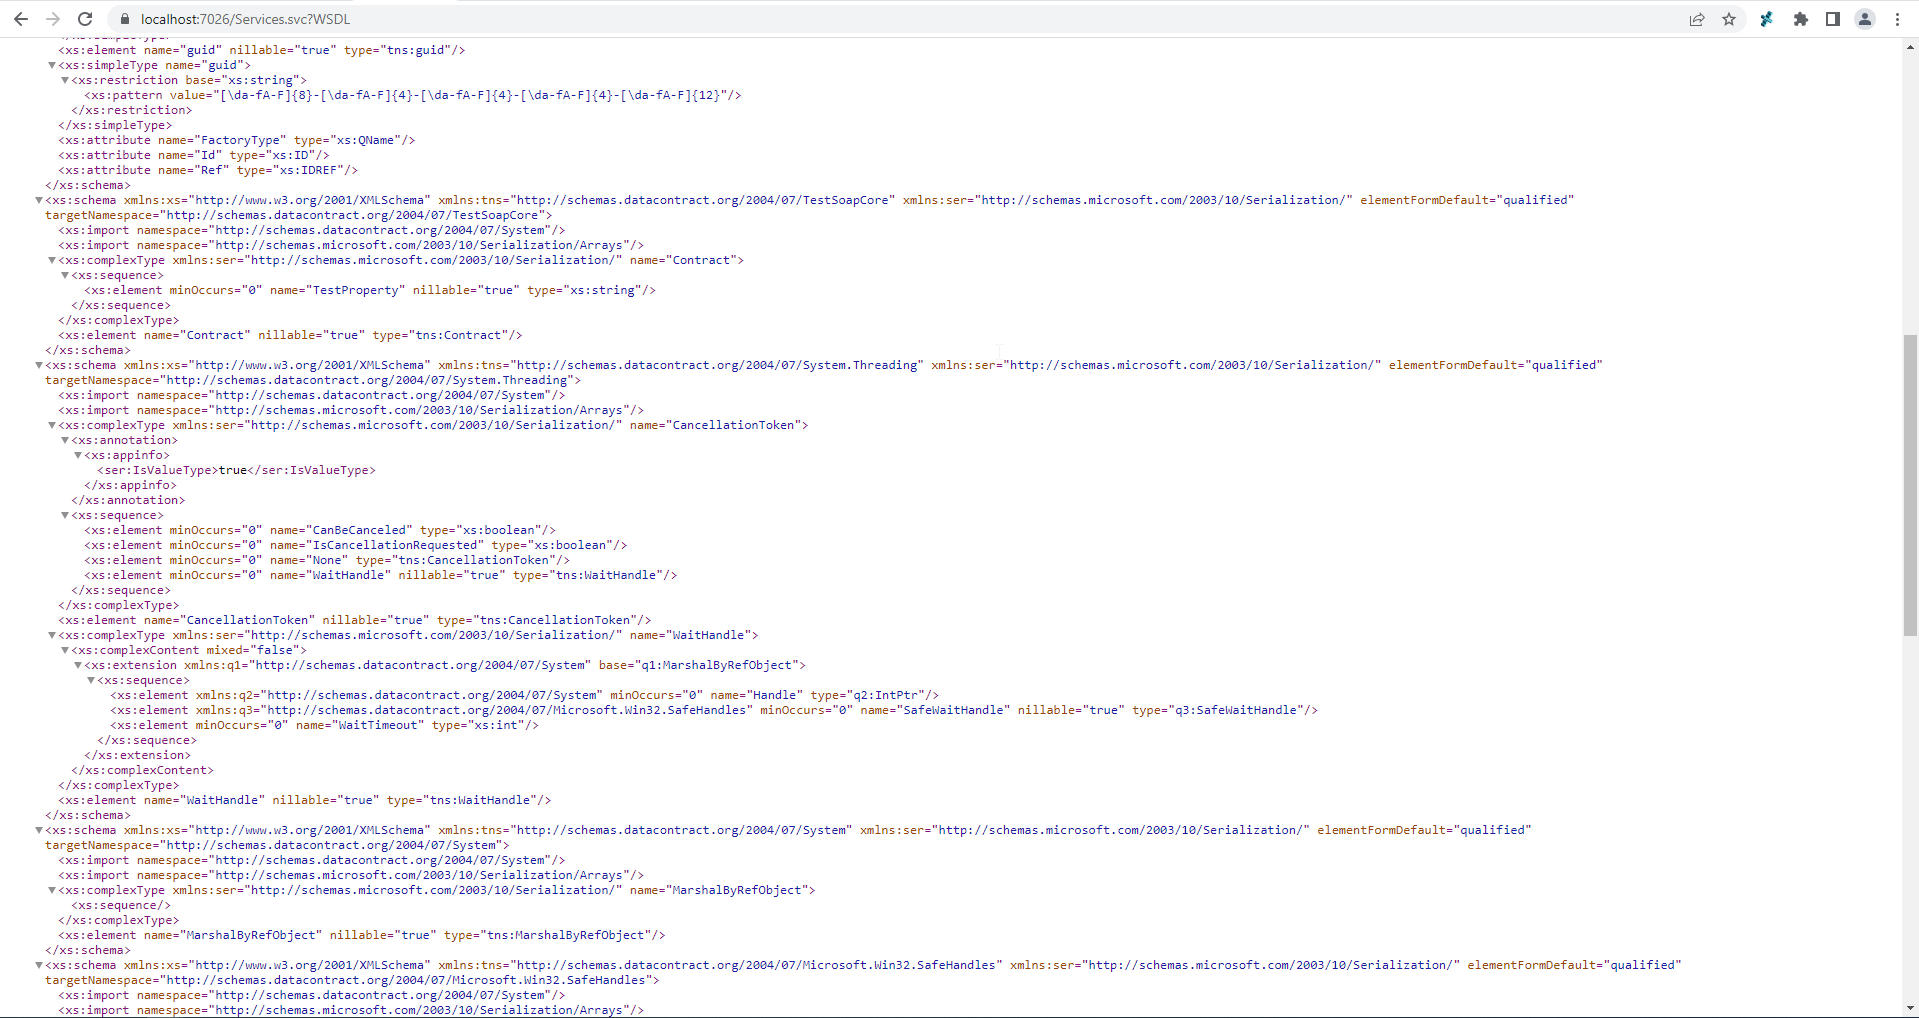View site information lock icon
The image size is (1919, 1018).
(124, 19)
